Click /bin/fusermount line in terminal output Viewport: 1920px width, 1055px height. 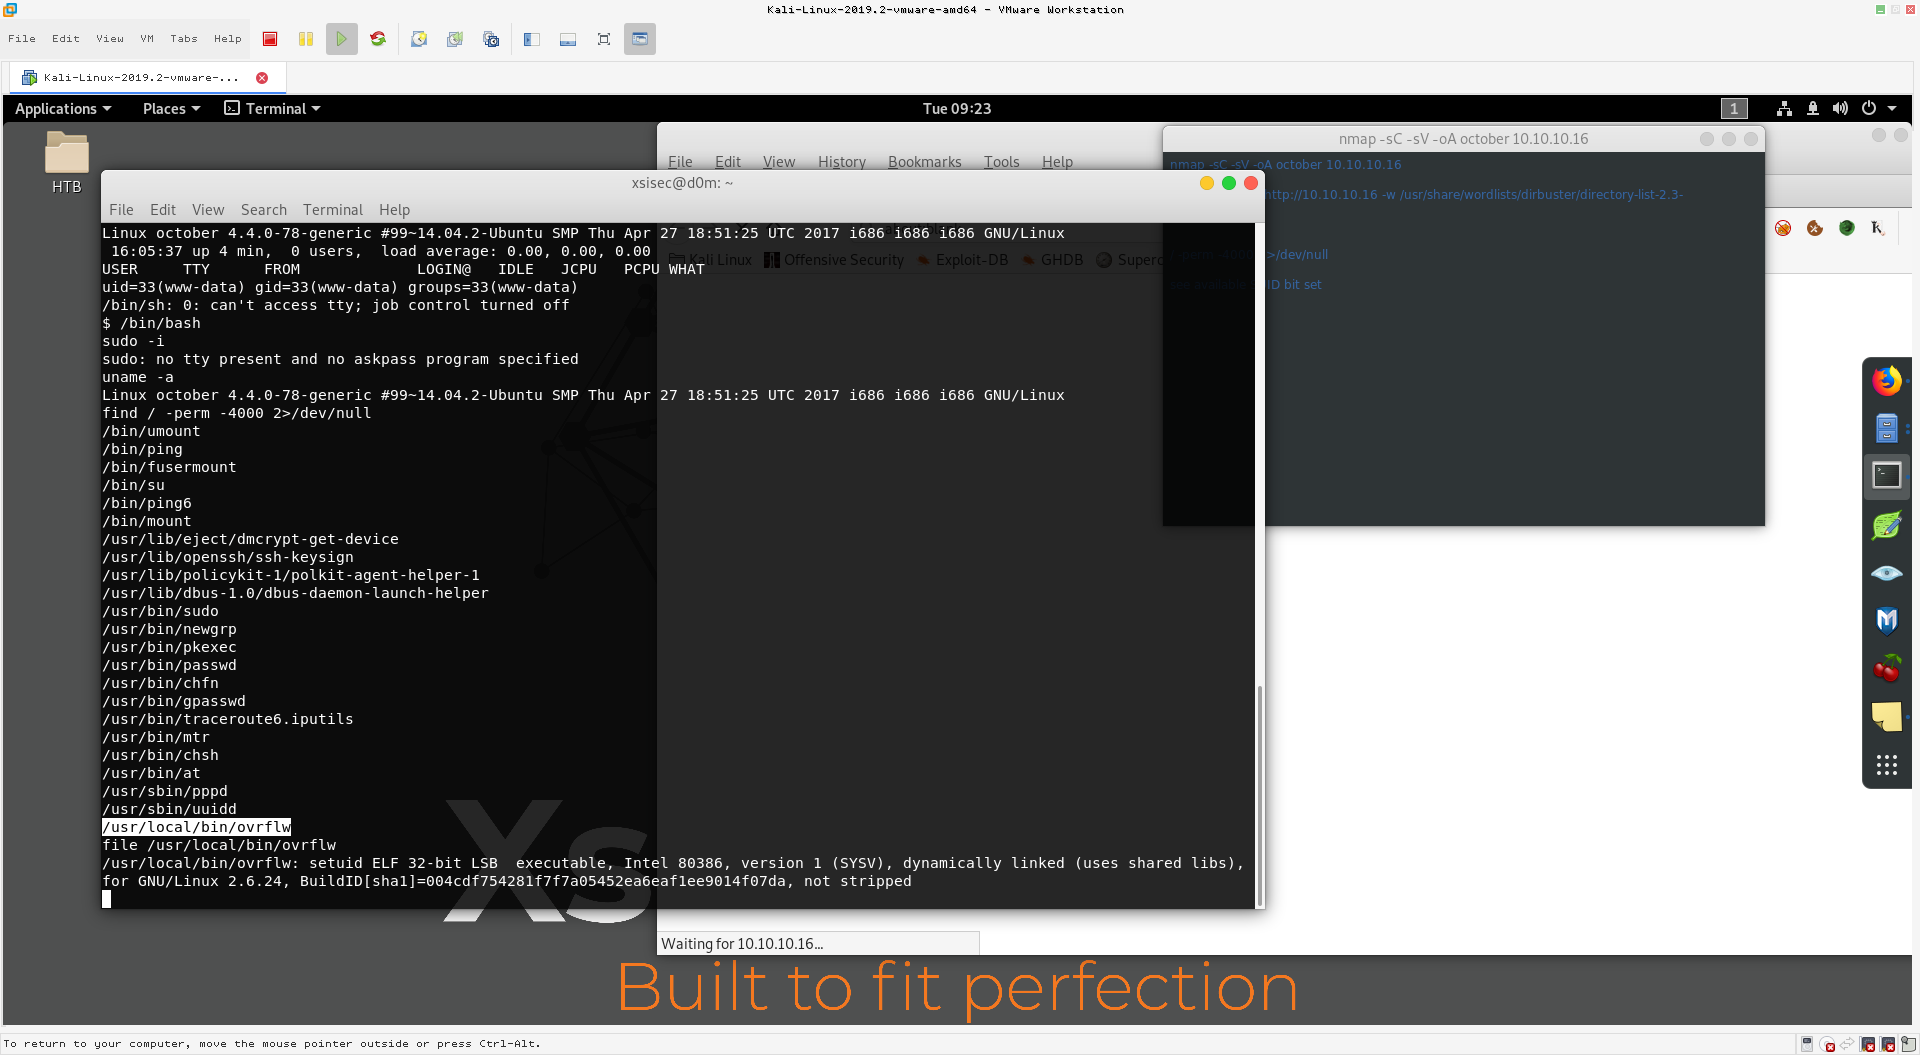point(169,467)
